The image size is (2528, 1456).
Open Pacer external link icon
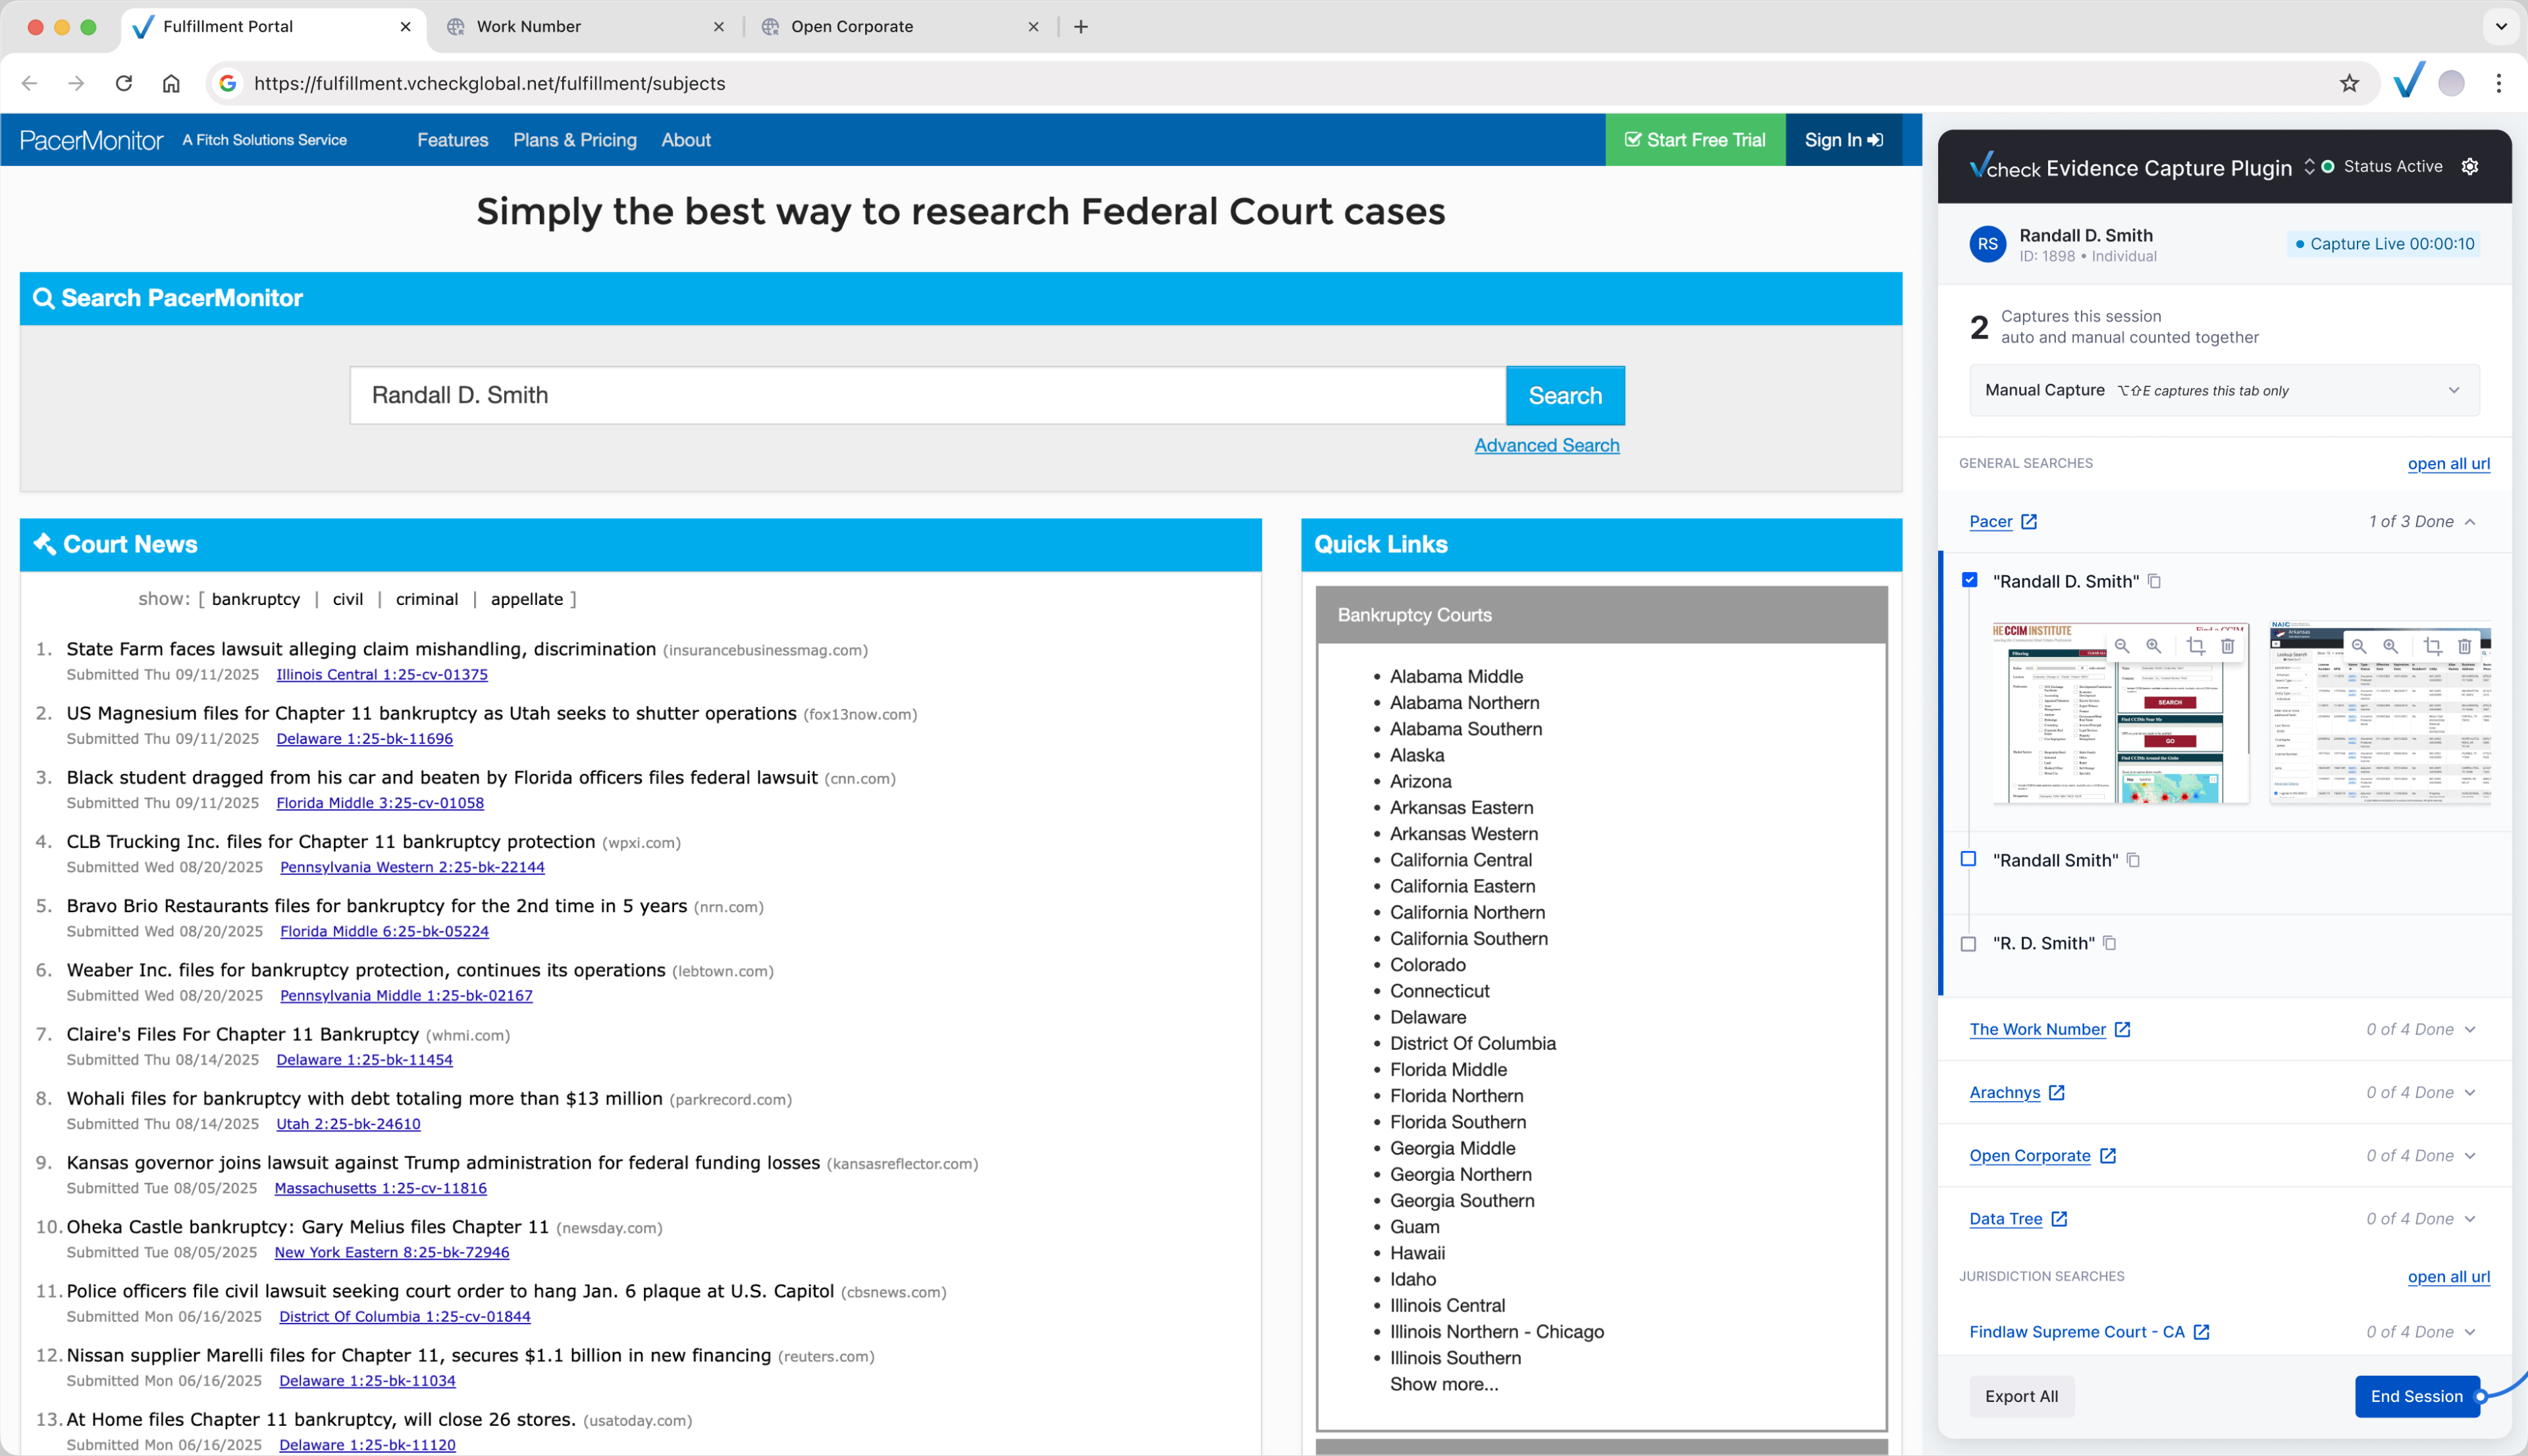pos(2029,522)
